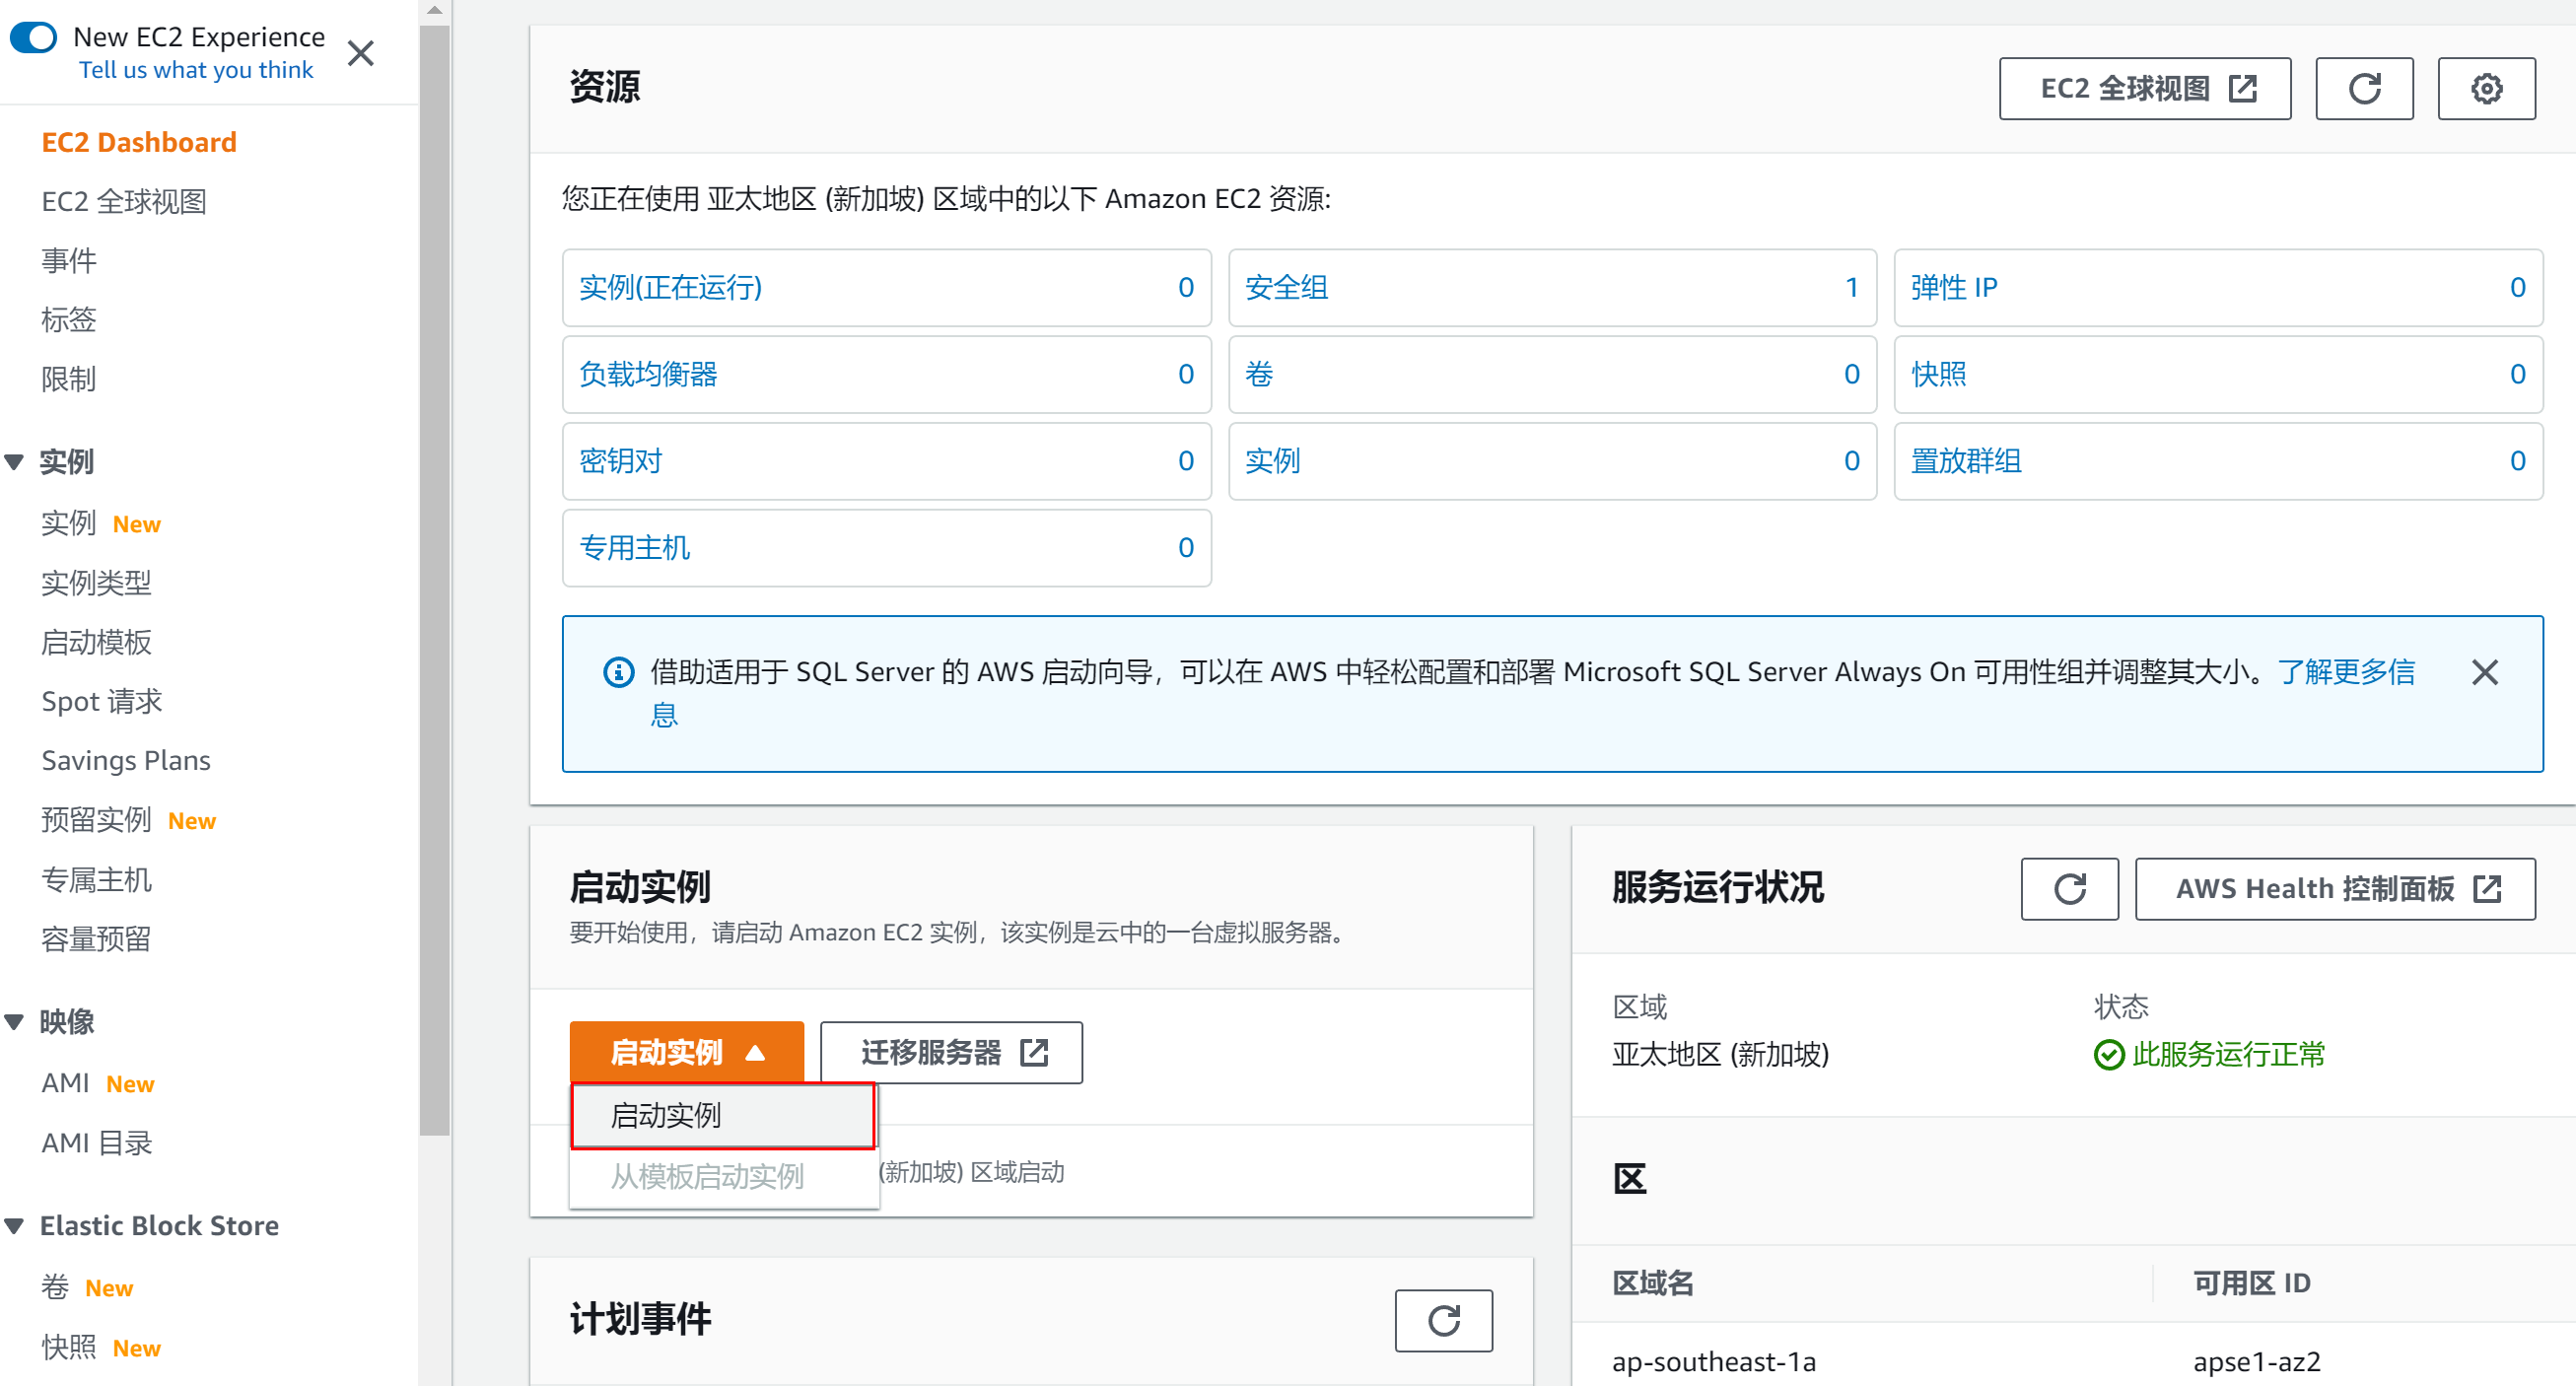The height and width of the screenshot is (1386, 2576).
Task: Click the apse1-az2 zone ID cell
Action: pyautogui.click(x=2257, y=1361)
